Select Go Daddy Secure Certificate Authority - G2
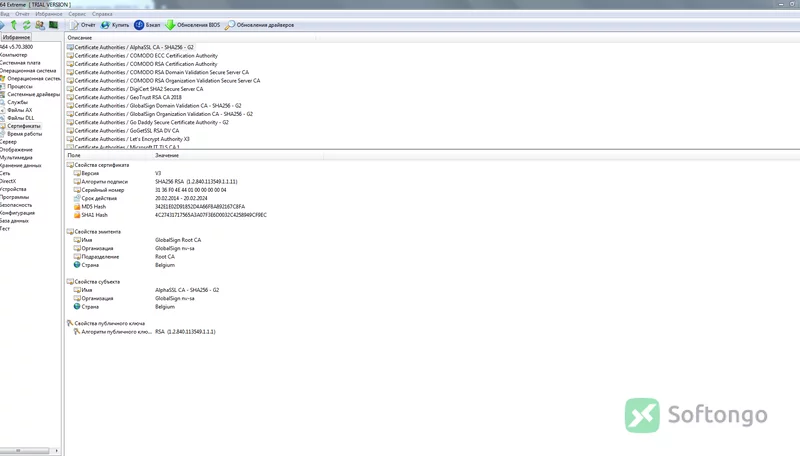The width and height of the screenshot is (800, 456). [x=148, y=122]
